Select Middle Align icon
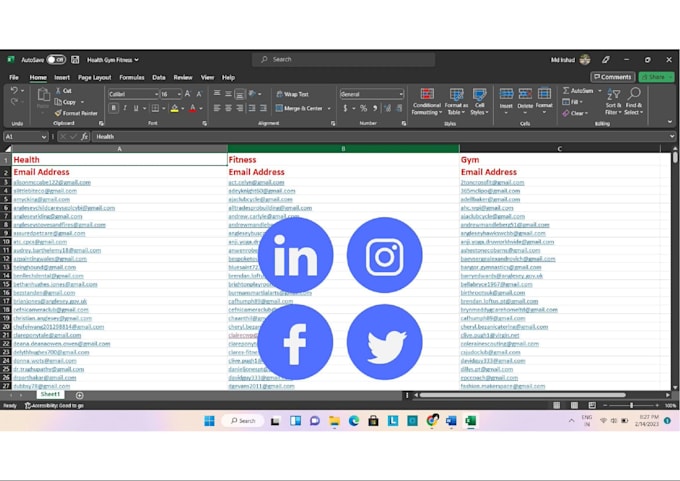Image resolution: width=680 pixels, height=481 pixels. click(228, 94)
